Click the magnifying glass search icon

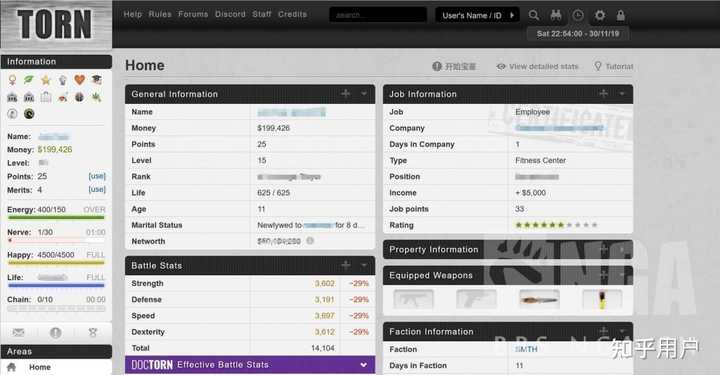point(534,15)
